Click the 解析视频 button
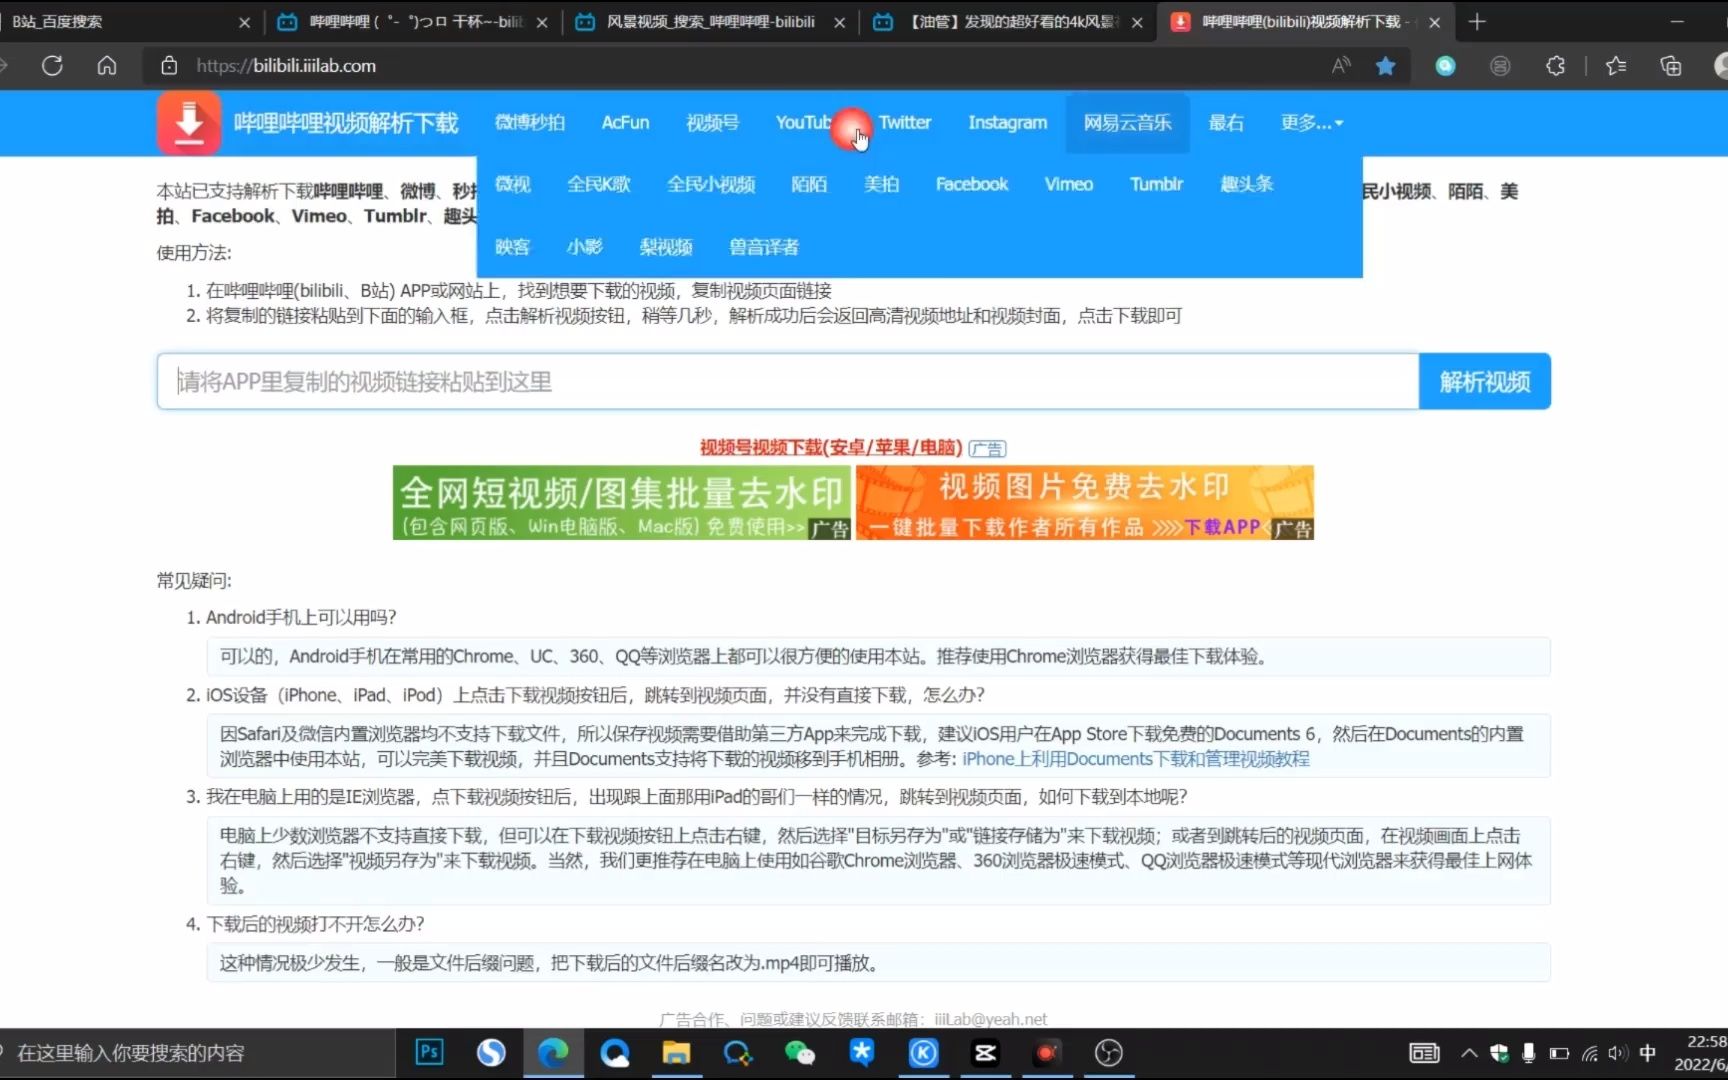This screenshot has height=1080, width=1728. click(x=1485, y=382)
